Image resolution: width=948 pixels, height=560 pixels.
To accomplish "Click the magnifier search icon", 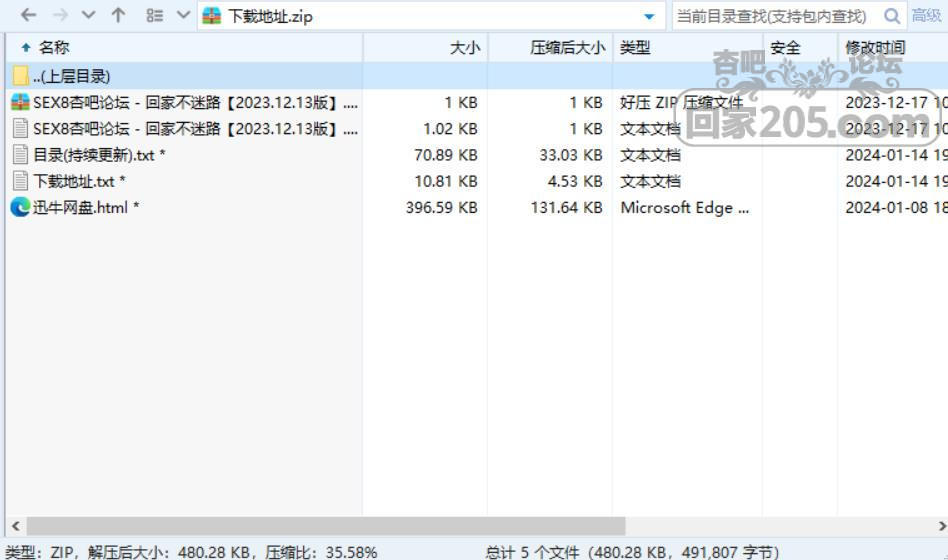I will [892, 16].
